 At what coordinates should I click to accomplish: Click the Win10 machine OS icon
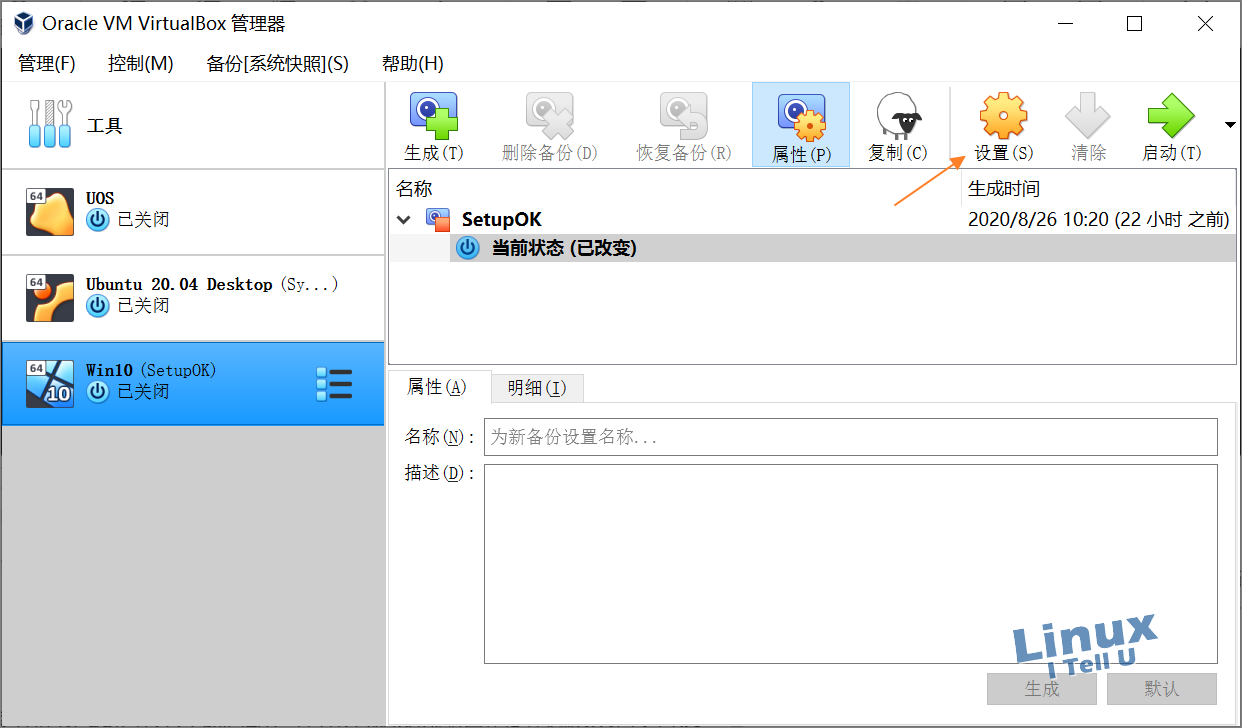click(x=50, y=383)
